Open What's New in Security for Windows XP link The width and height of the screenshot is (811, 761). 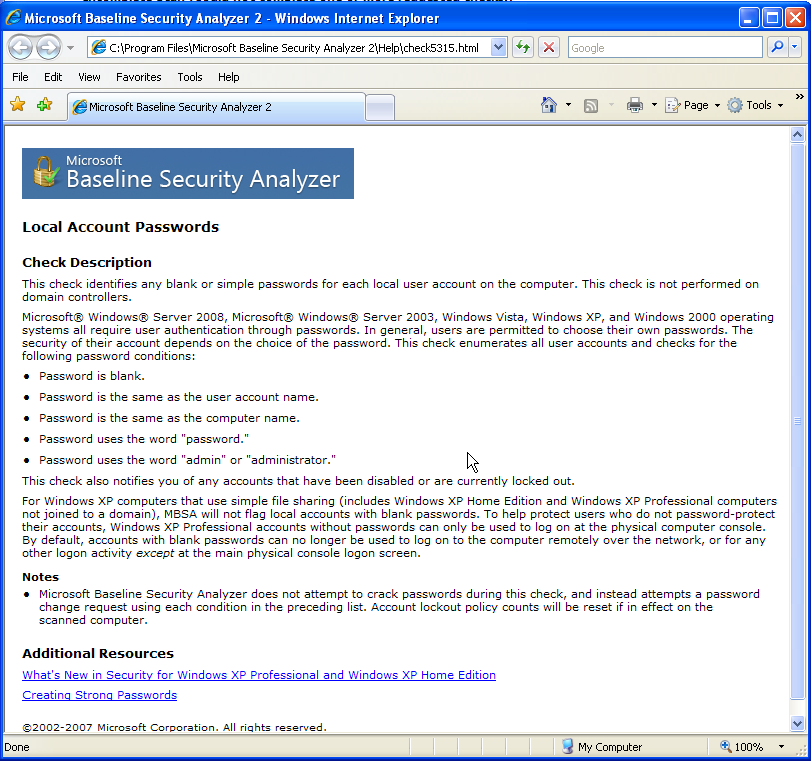(259, 675)
